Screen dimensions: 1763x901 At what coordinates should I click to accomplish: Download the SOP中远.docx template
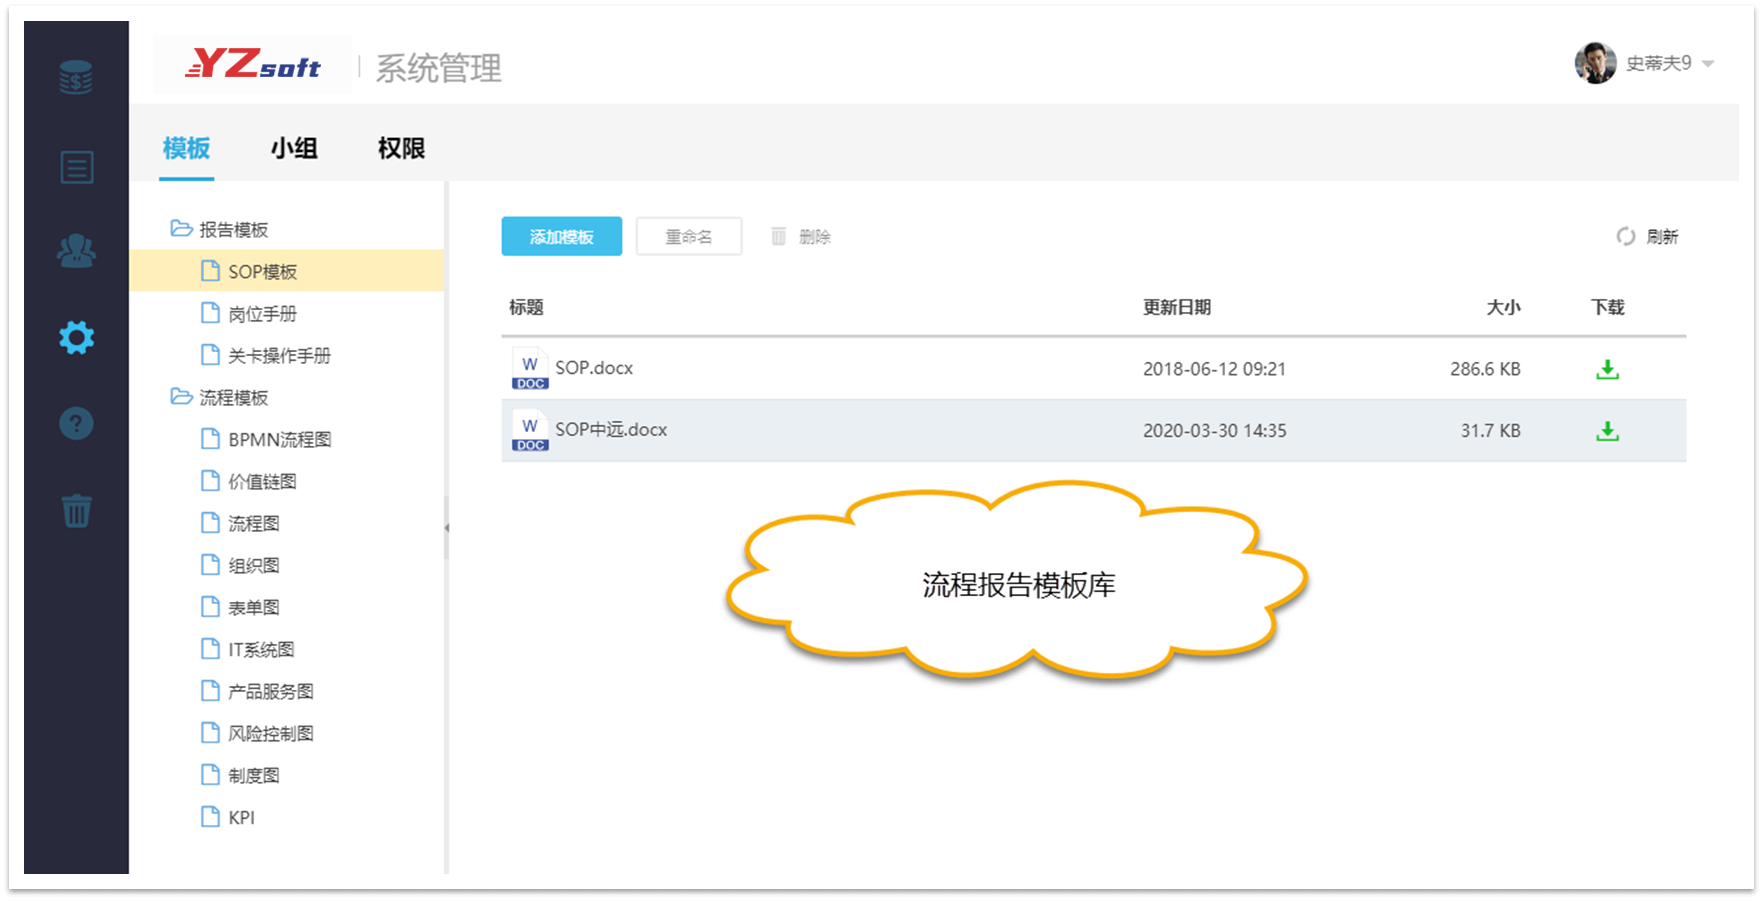click(1608, 430)
